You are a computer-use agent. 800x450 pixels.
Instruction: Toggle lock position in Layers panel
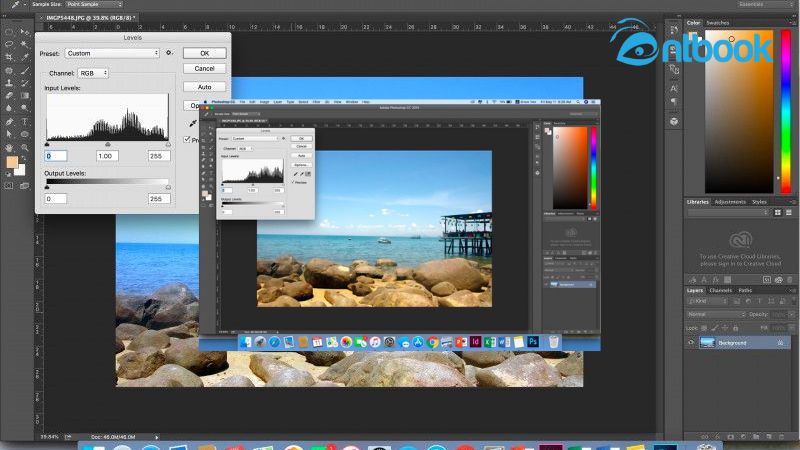point(725,328)
